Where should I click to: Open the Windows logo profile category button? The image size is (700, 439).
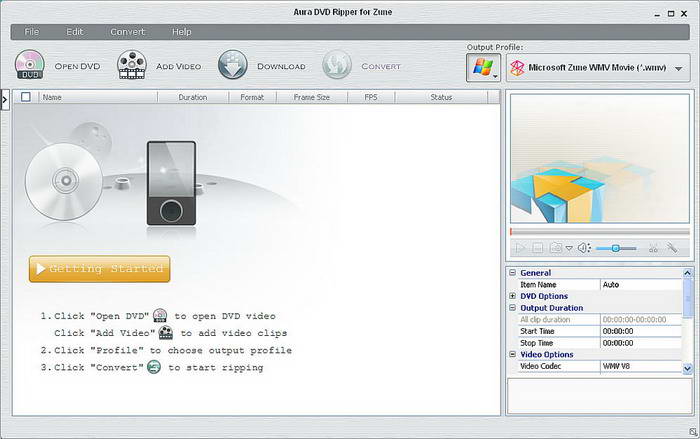pyautogui.click(x=483, y=68)
